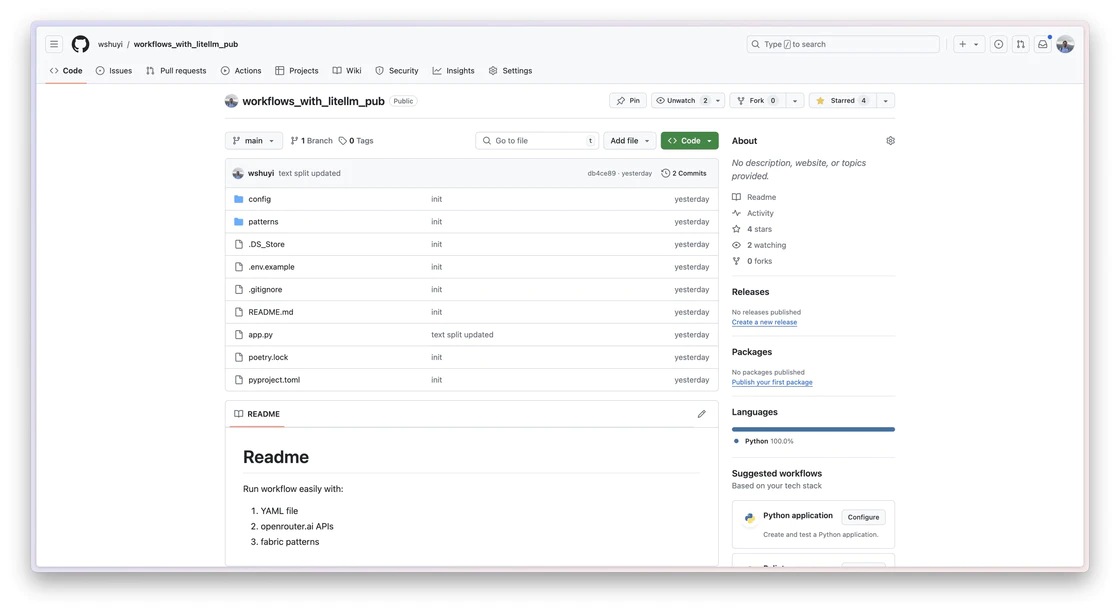Open the Security tab
The height and width of the screenshot is (613, 1120).
(397, 71)
